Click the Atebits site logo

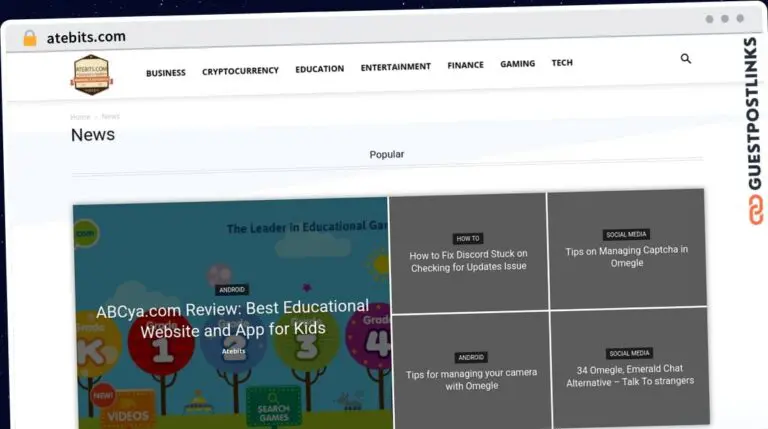tap(91, 74)
